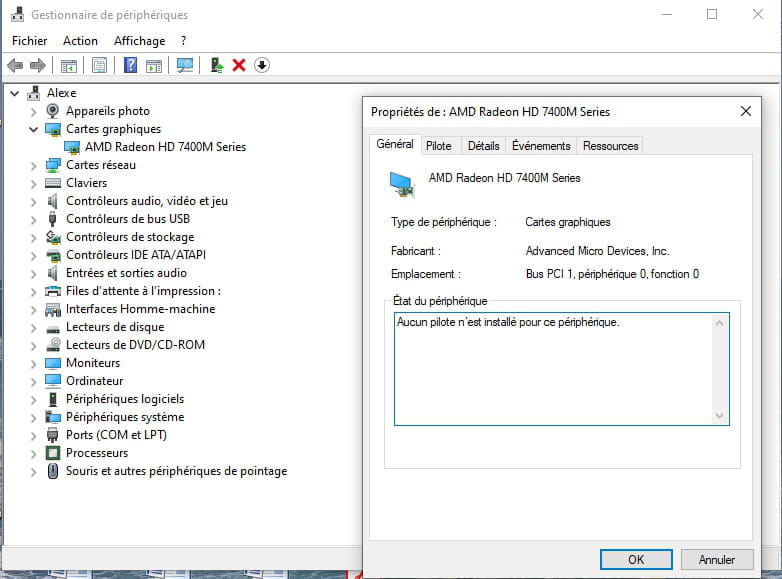Click the Interfaces Homme-machine icon
Screen dimensions: 782x579
coord(52,309)
